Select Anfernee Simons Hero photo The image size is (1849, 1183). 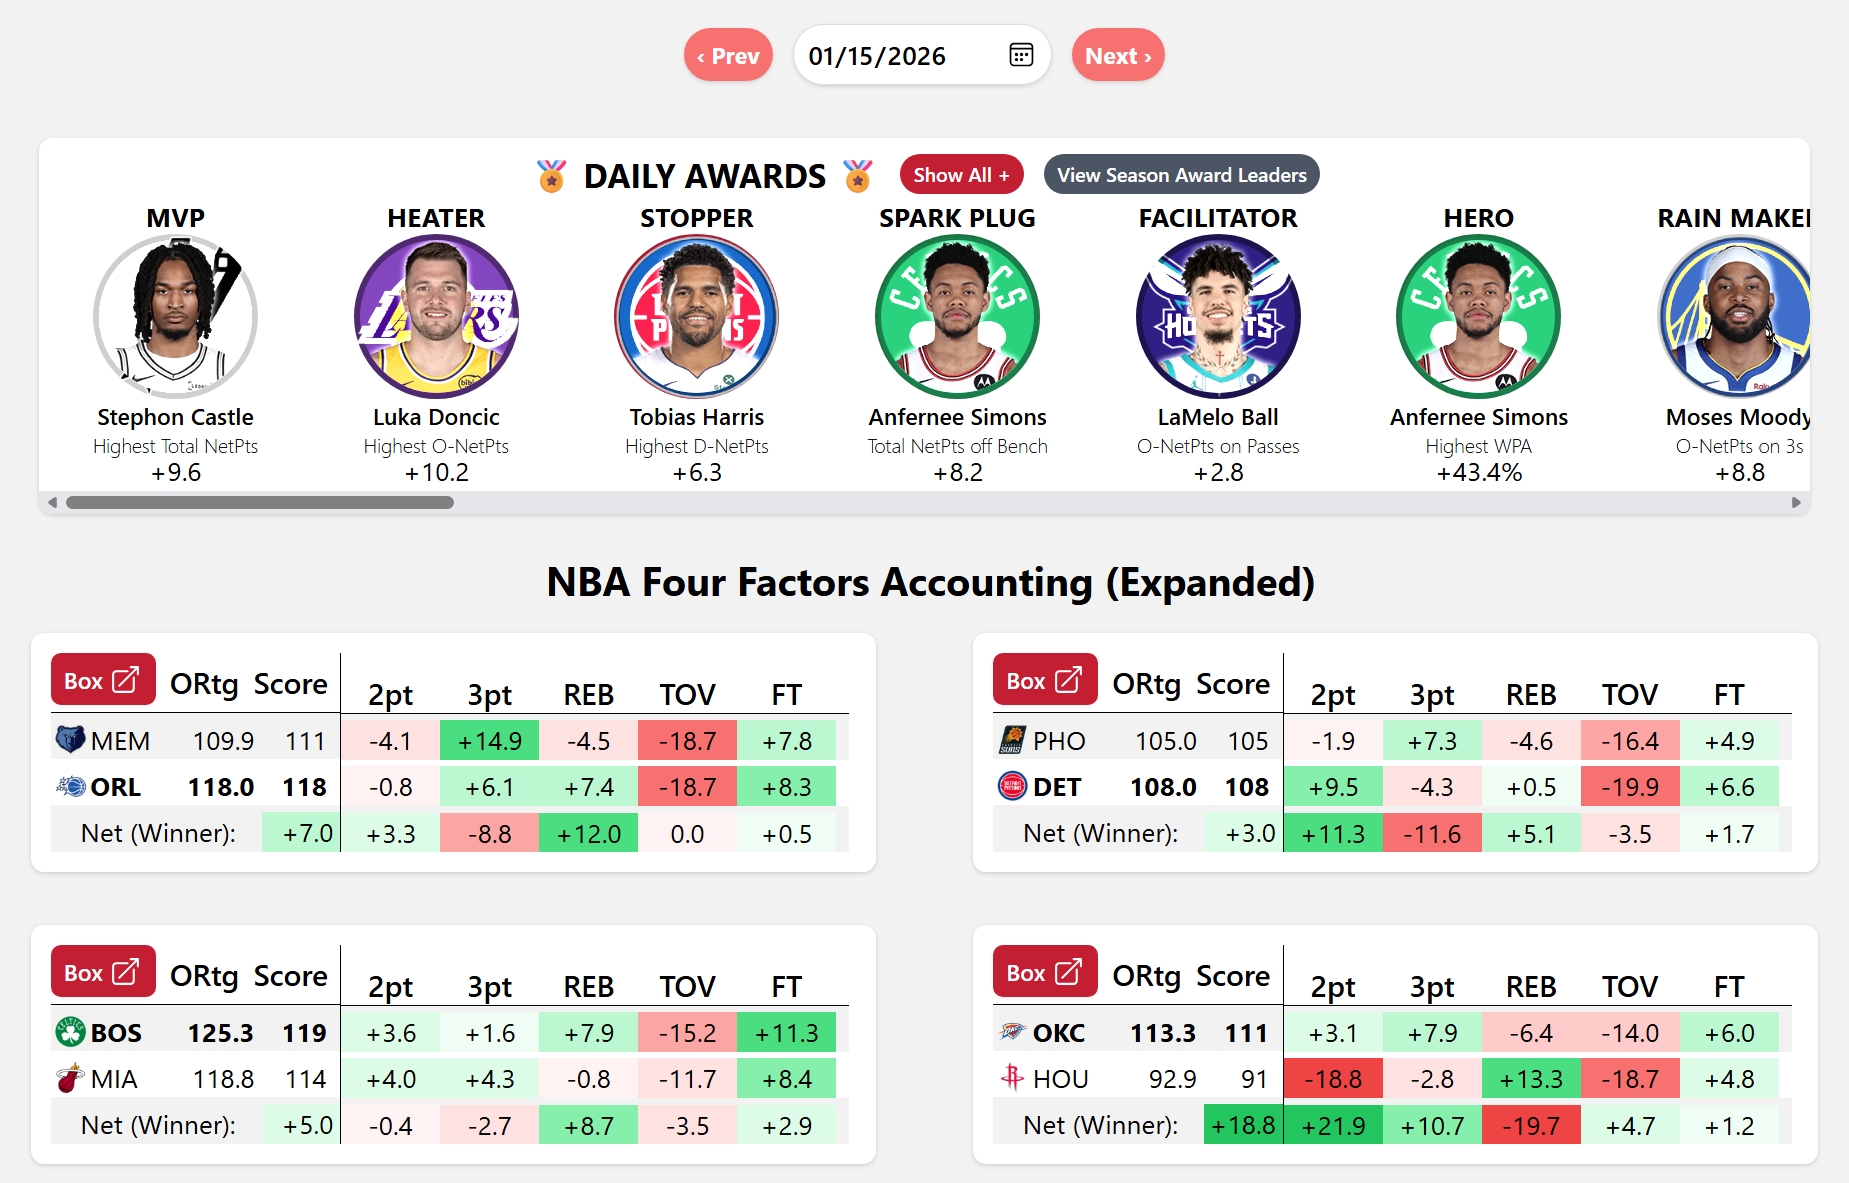(x=1479, y=317)
